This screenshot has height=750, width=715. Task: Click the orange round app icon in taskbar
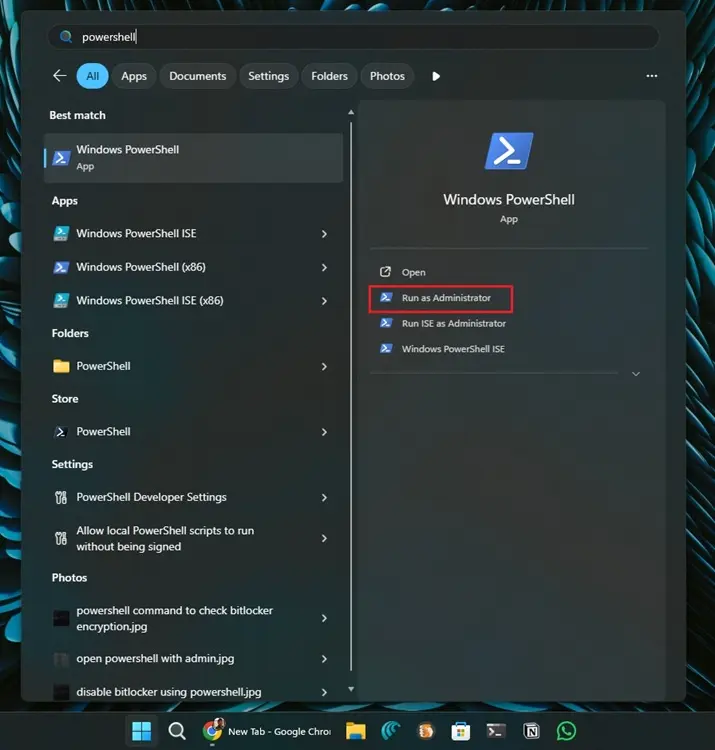[426, 731]
